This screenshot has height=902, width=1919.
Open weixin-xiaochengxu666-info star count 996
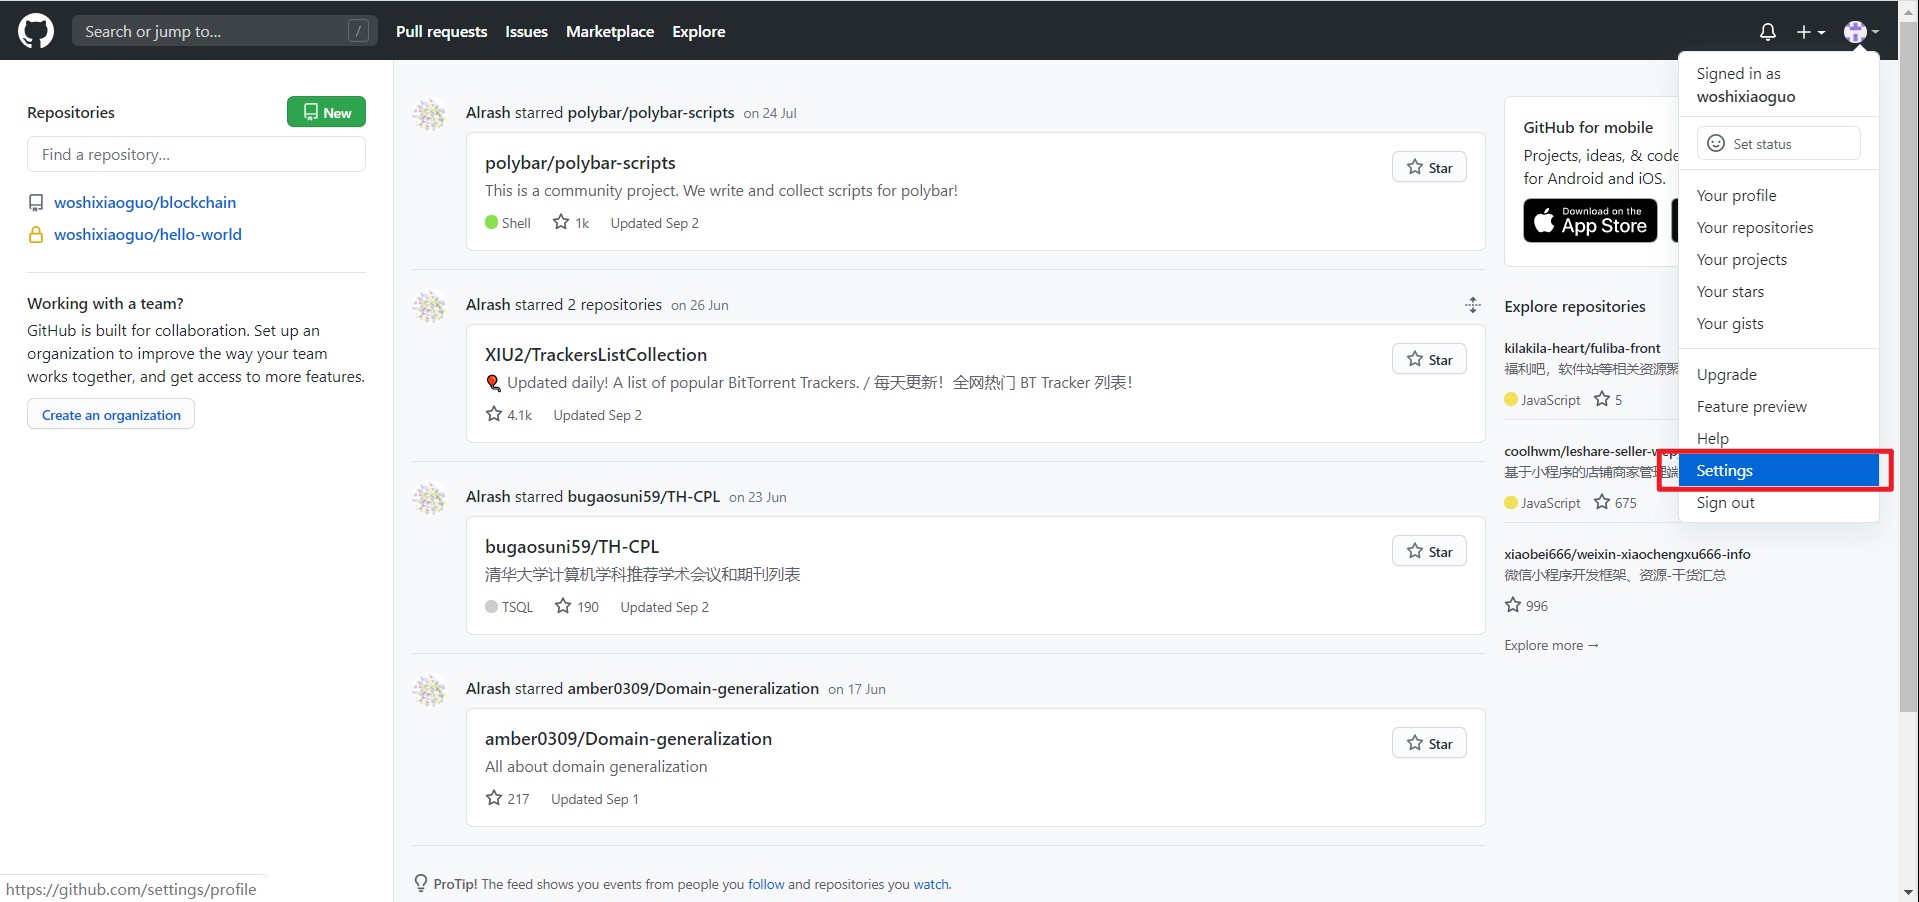(x=1526, y=606)
